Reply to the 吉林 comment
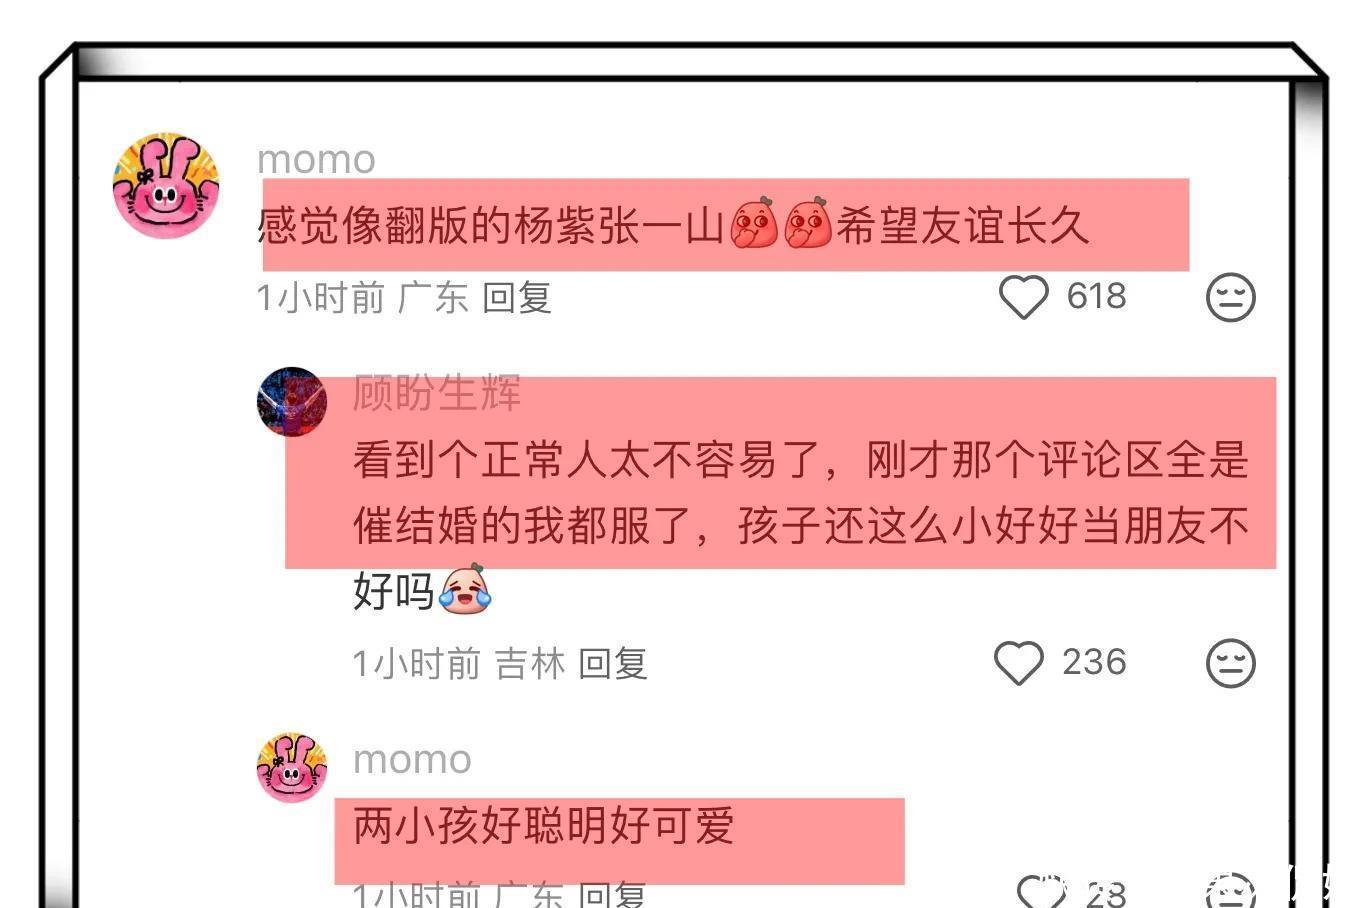 click(613, 664)
